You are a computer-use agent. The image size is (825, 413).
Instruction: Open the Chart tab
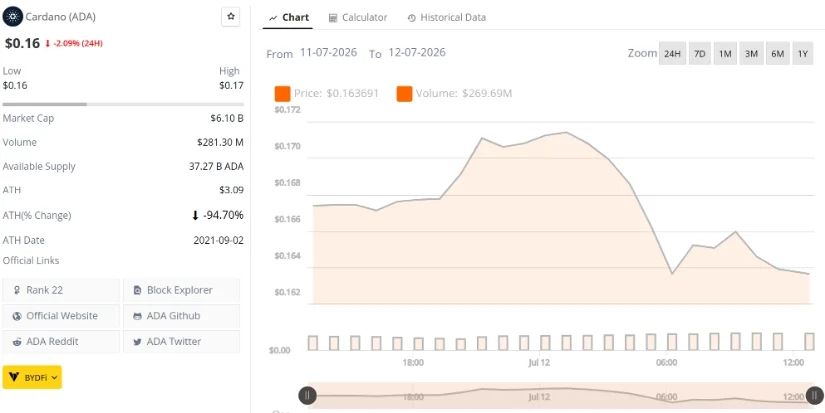(288, 17)
